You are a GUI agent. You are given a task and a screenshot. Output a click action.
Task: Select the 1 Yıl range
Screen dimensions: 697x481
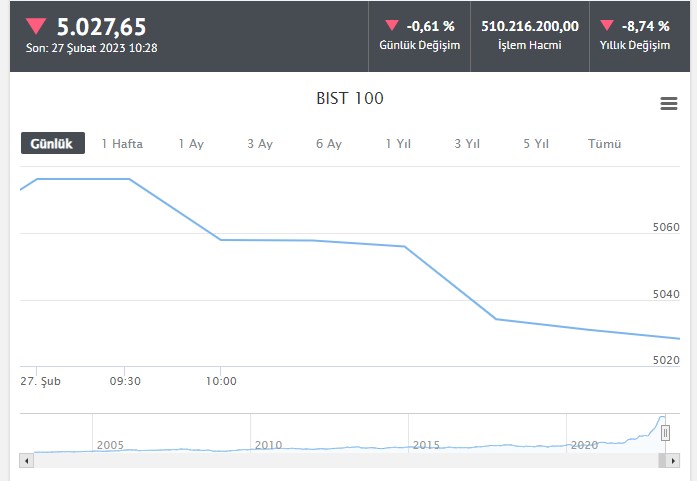398,144
